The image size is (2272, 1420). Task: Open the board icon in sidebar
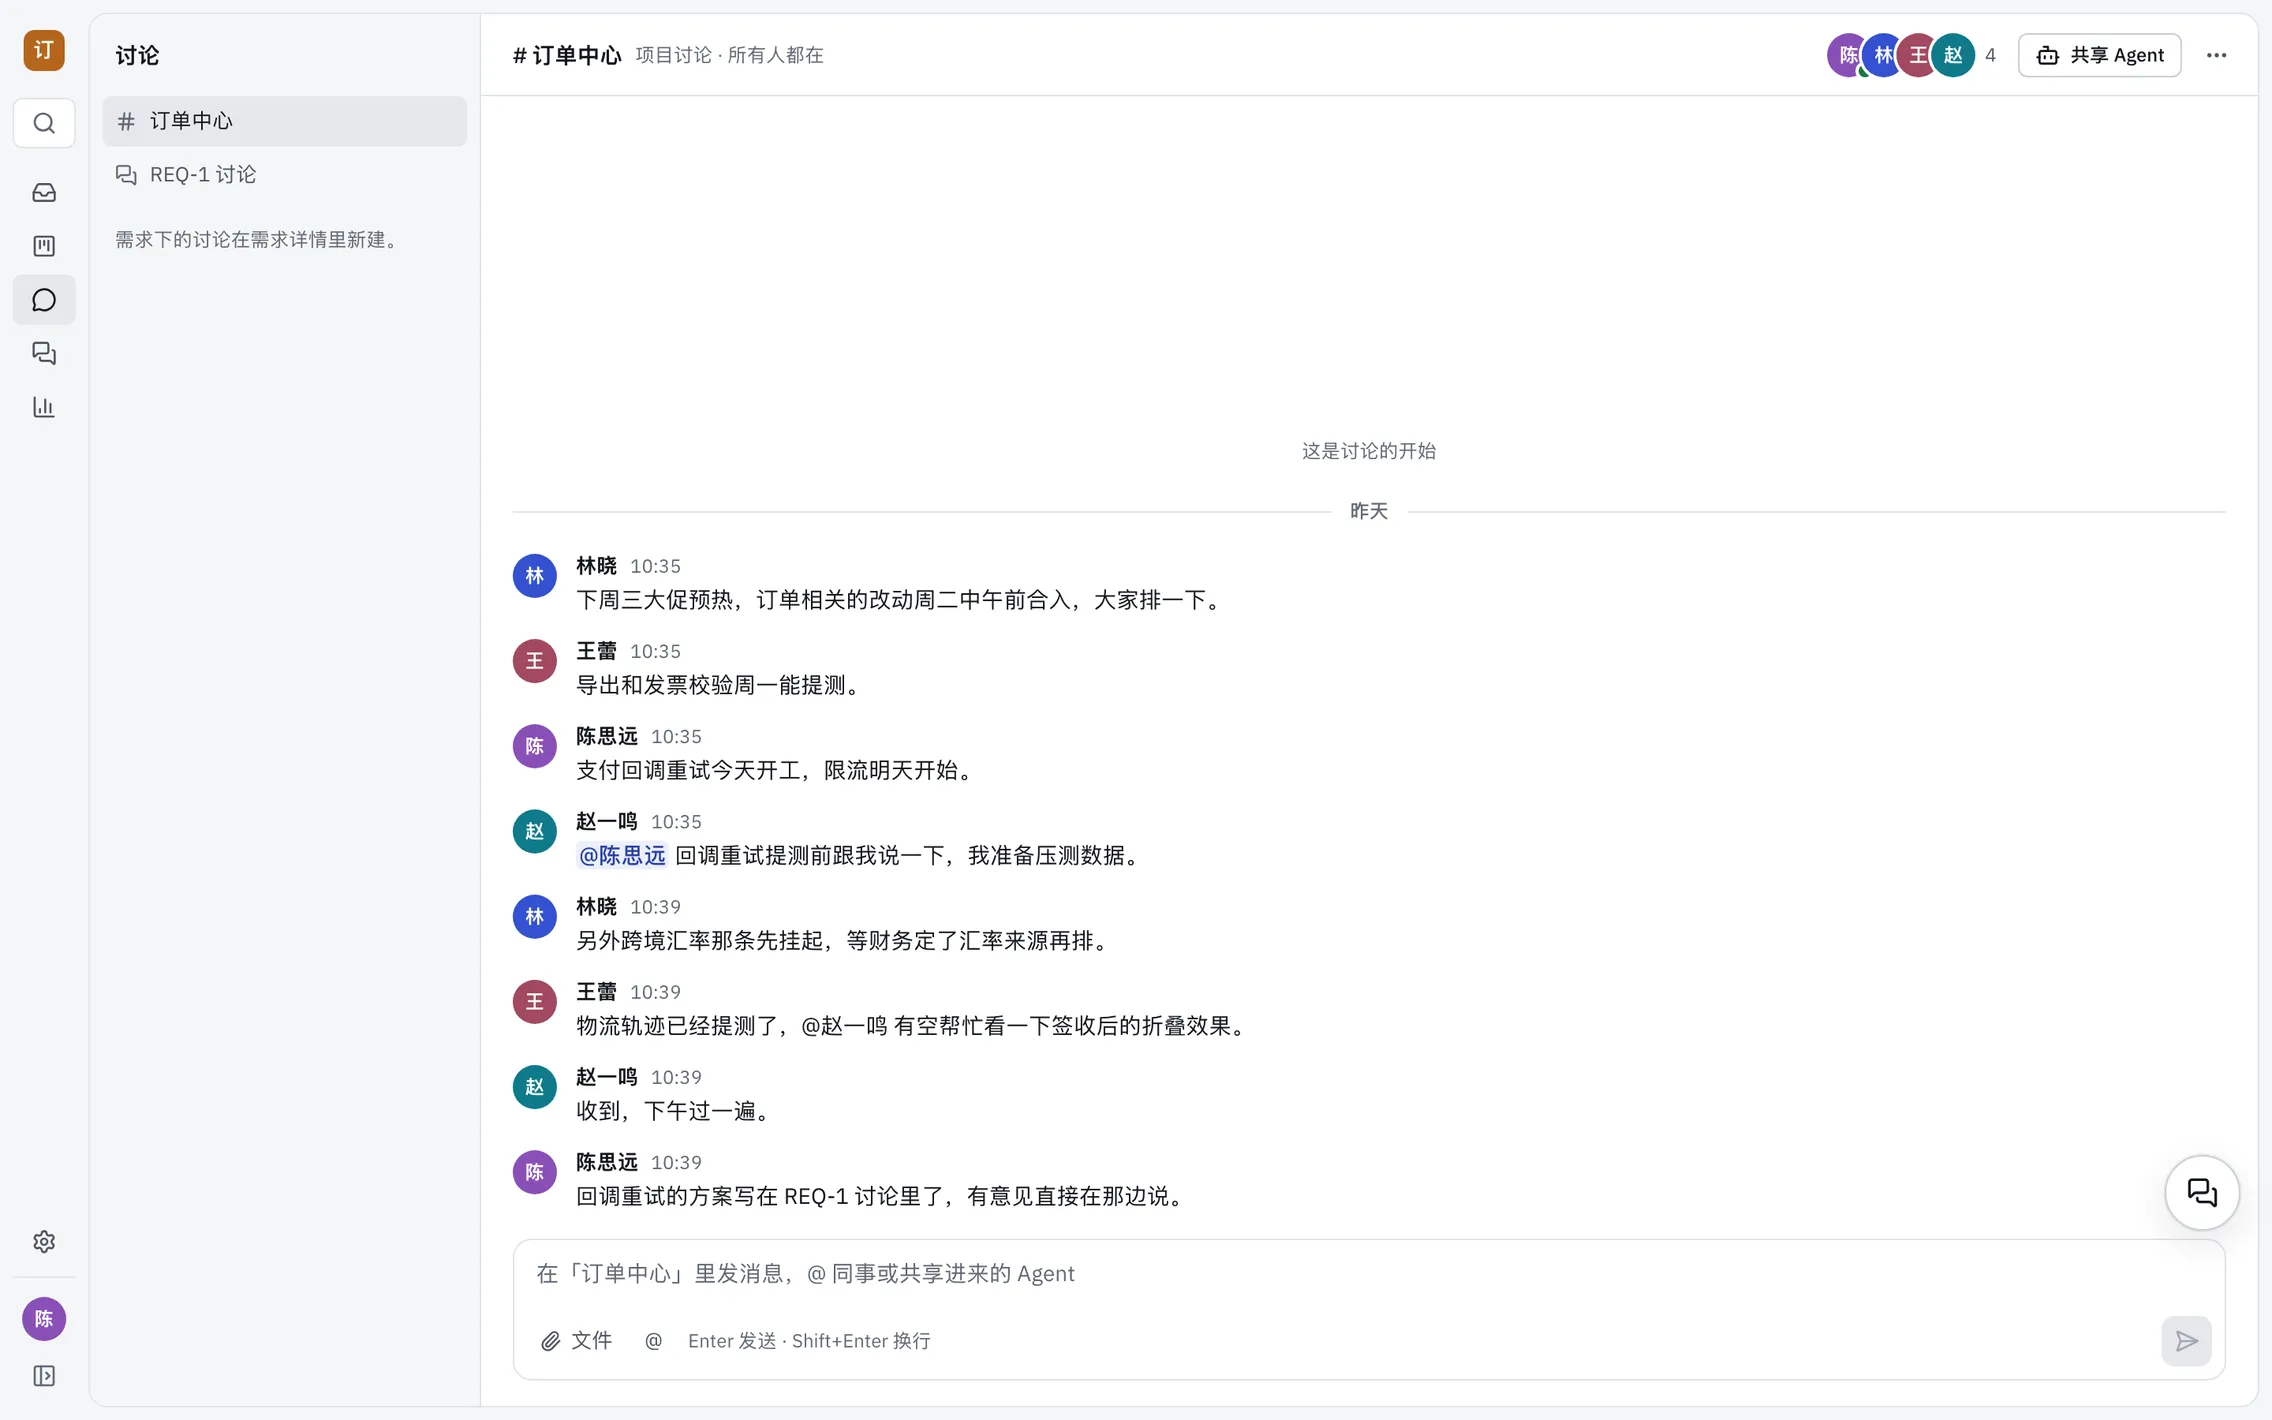point(44,246)
